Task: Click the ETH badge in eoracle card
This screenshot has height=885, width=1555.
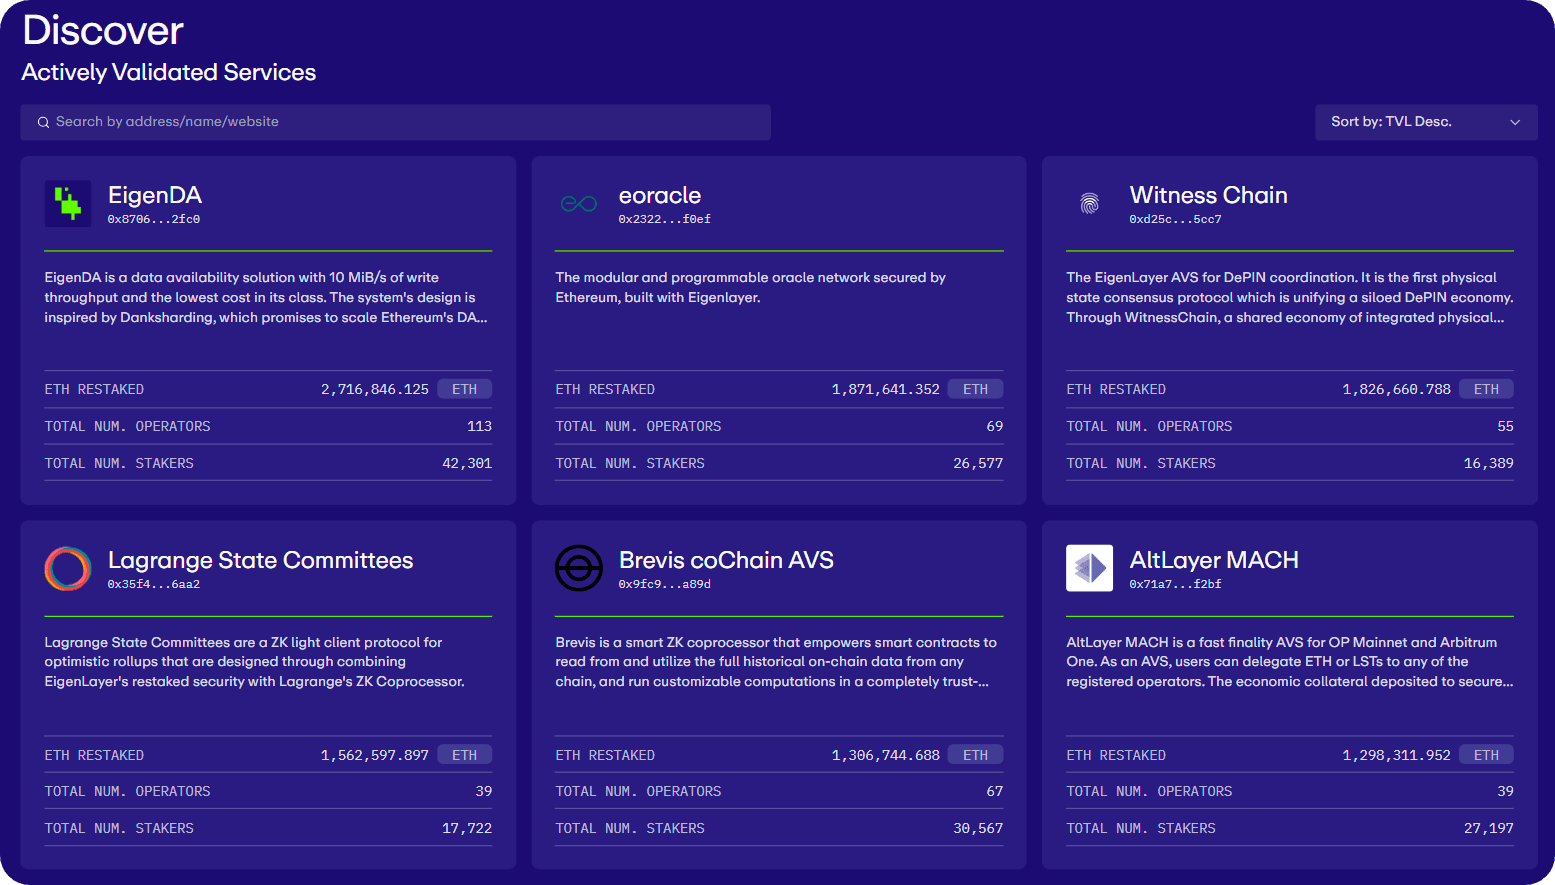Action: click(976, 389)
